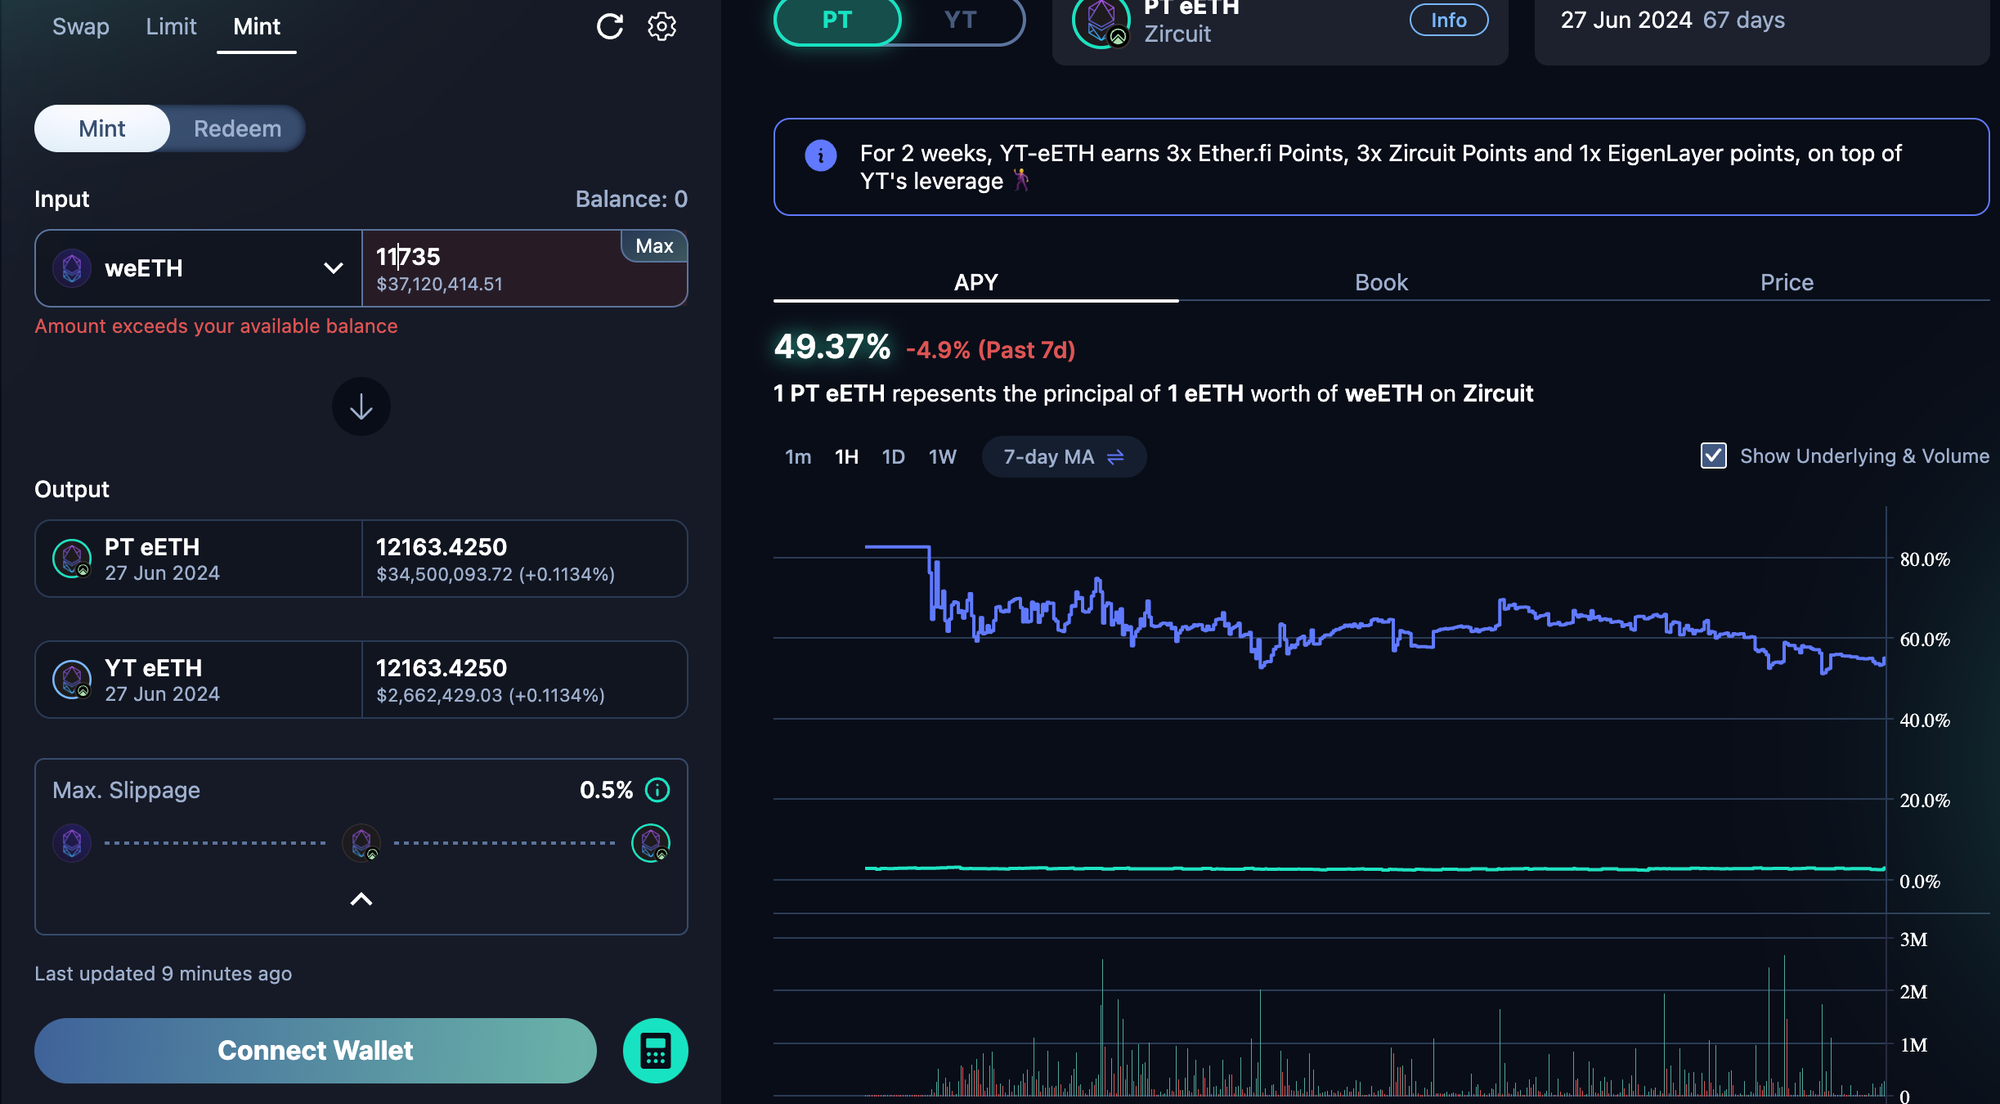Click the refresh icon
The image size is (2000, 1104).
tap(610, 27)
